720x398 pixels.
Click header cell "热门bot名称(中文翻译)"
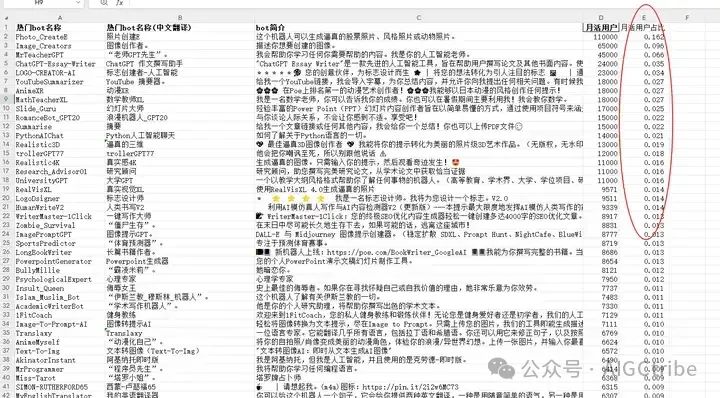click(x=148, y=28)
